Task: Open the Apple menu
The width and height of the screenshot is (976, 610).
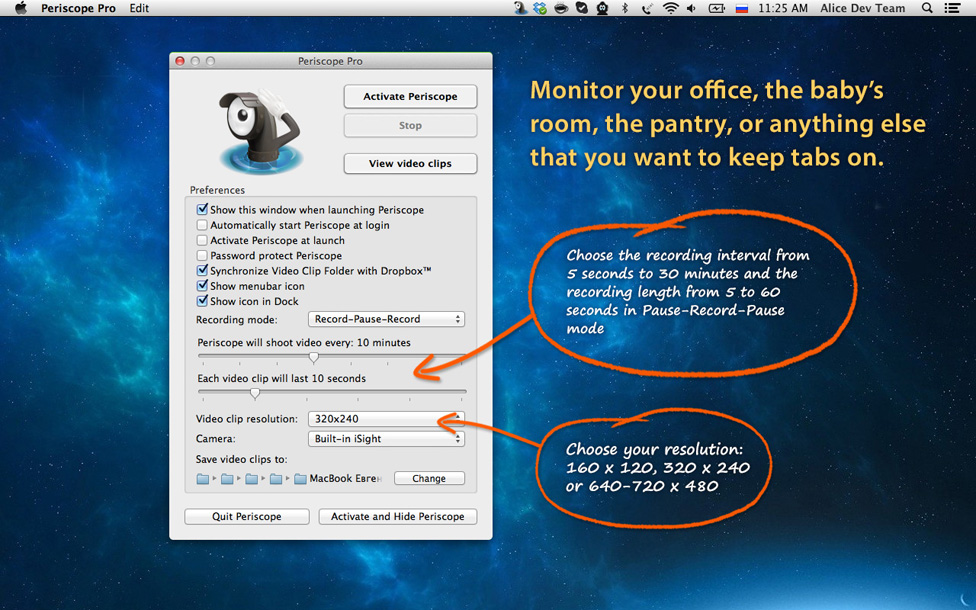Action: 21,8
